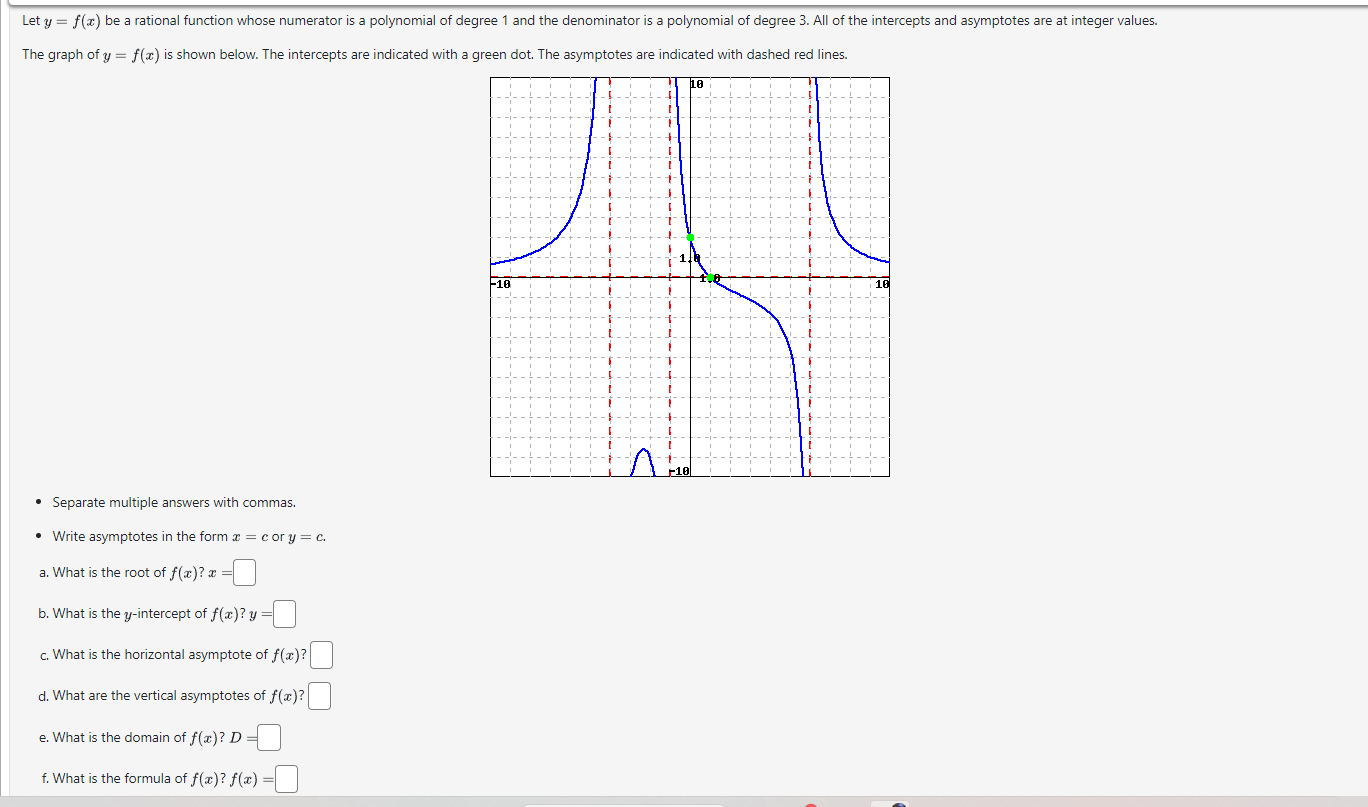1368x807 pixels.
Task: Click the origin point where the axes cross
Action: pyautogui.click(x=690, y=278)
